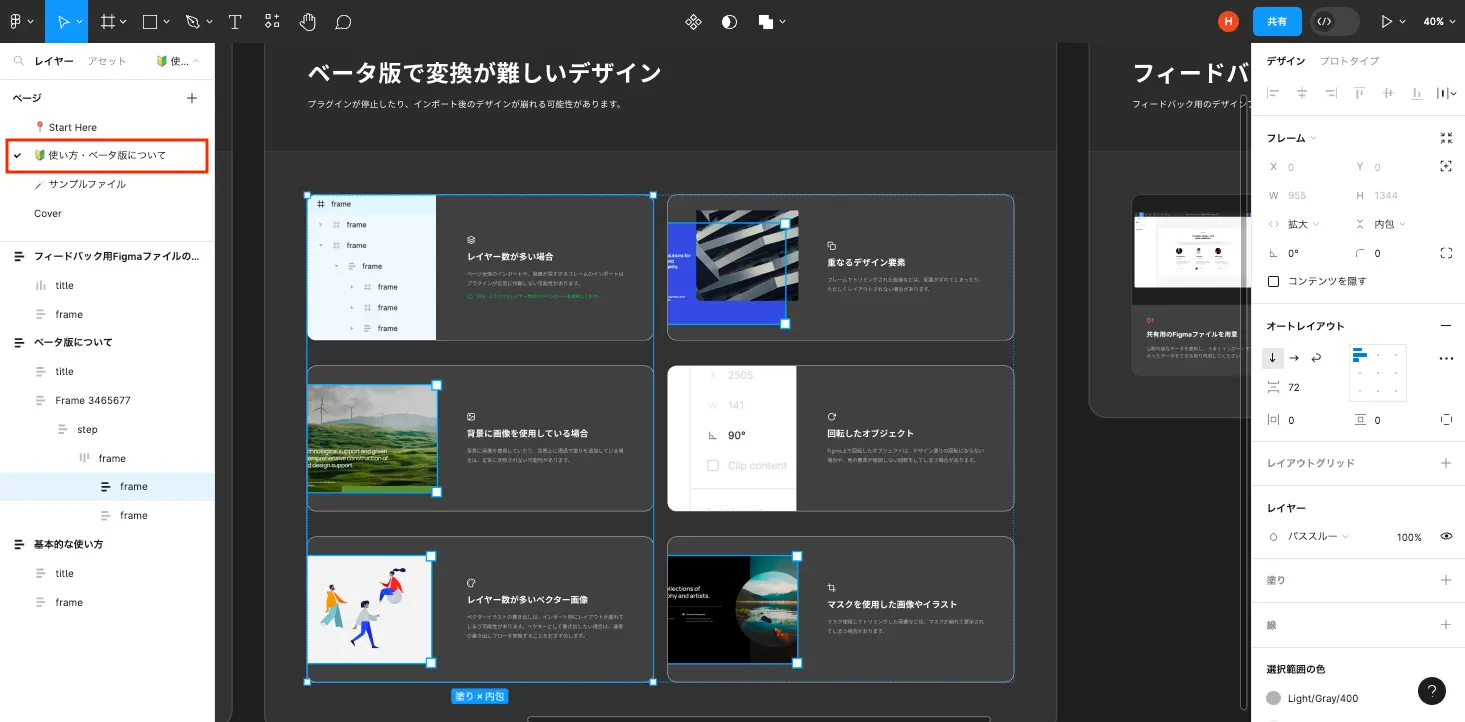1465x722 pixels.
Task: Click the resize-to-fit frame icon
Action: 1446,138
